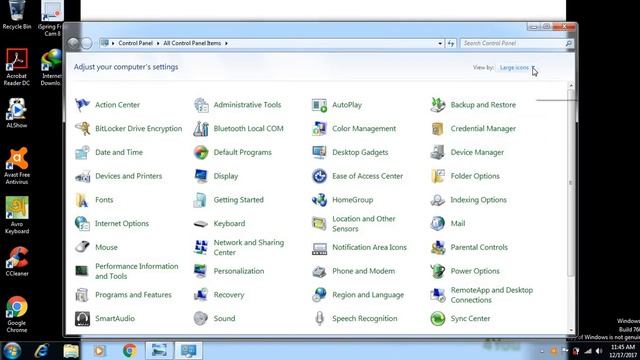640x360 pixels.
Task: Open Programs and Features link
Action: pyautogui.click(x=133, y=295)
